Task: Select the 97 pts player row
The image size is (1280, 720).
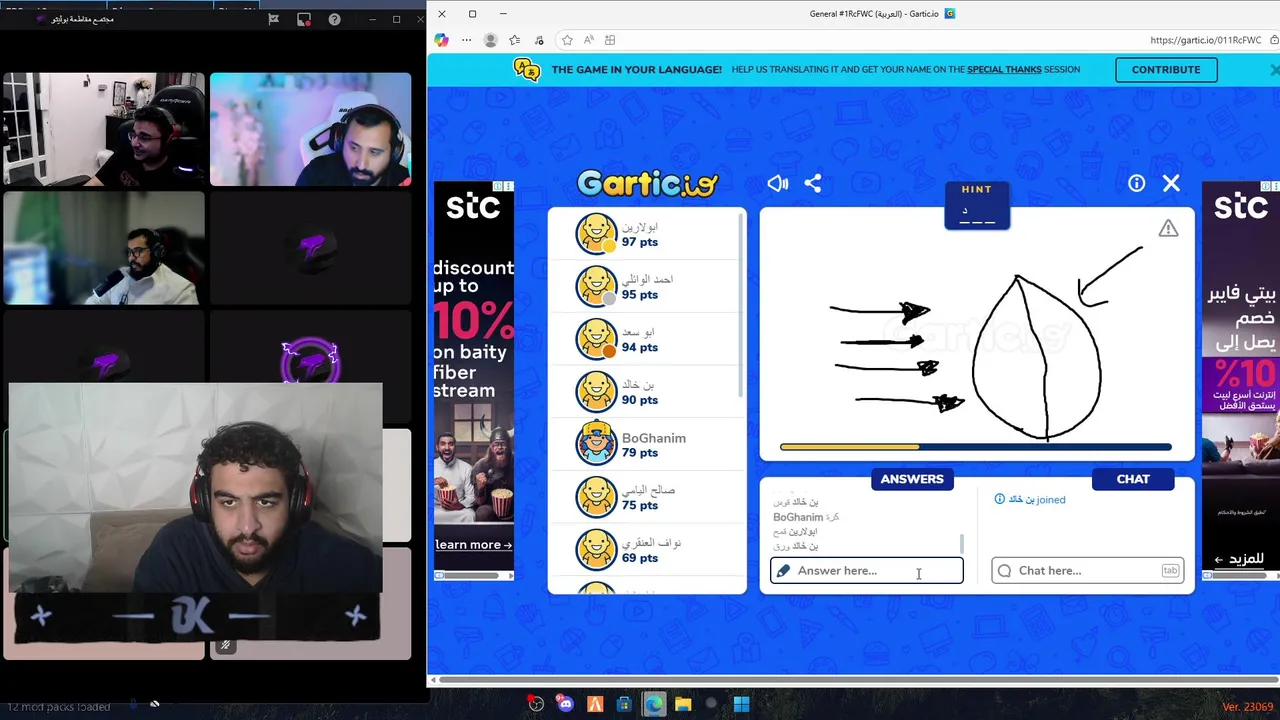Action: point(647,234)
